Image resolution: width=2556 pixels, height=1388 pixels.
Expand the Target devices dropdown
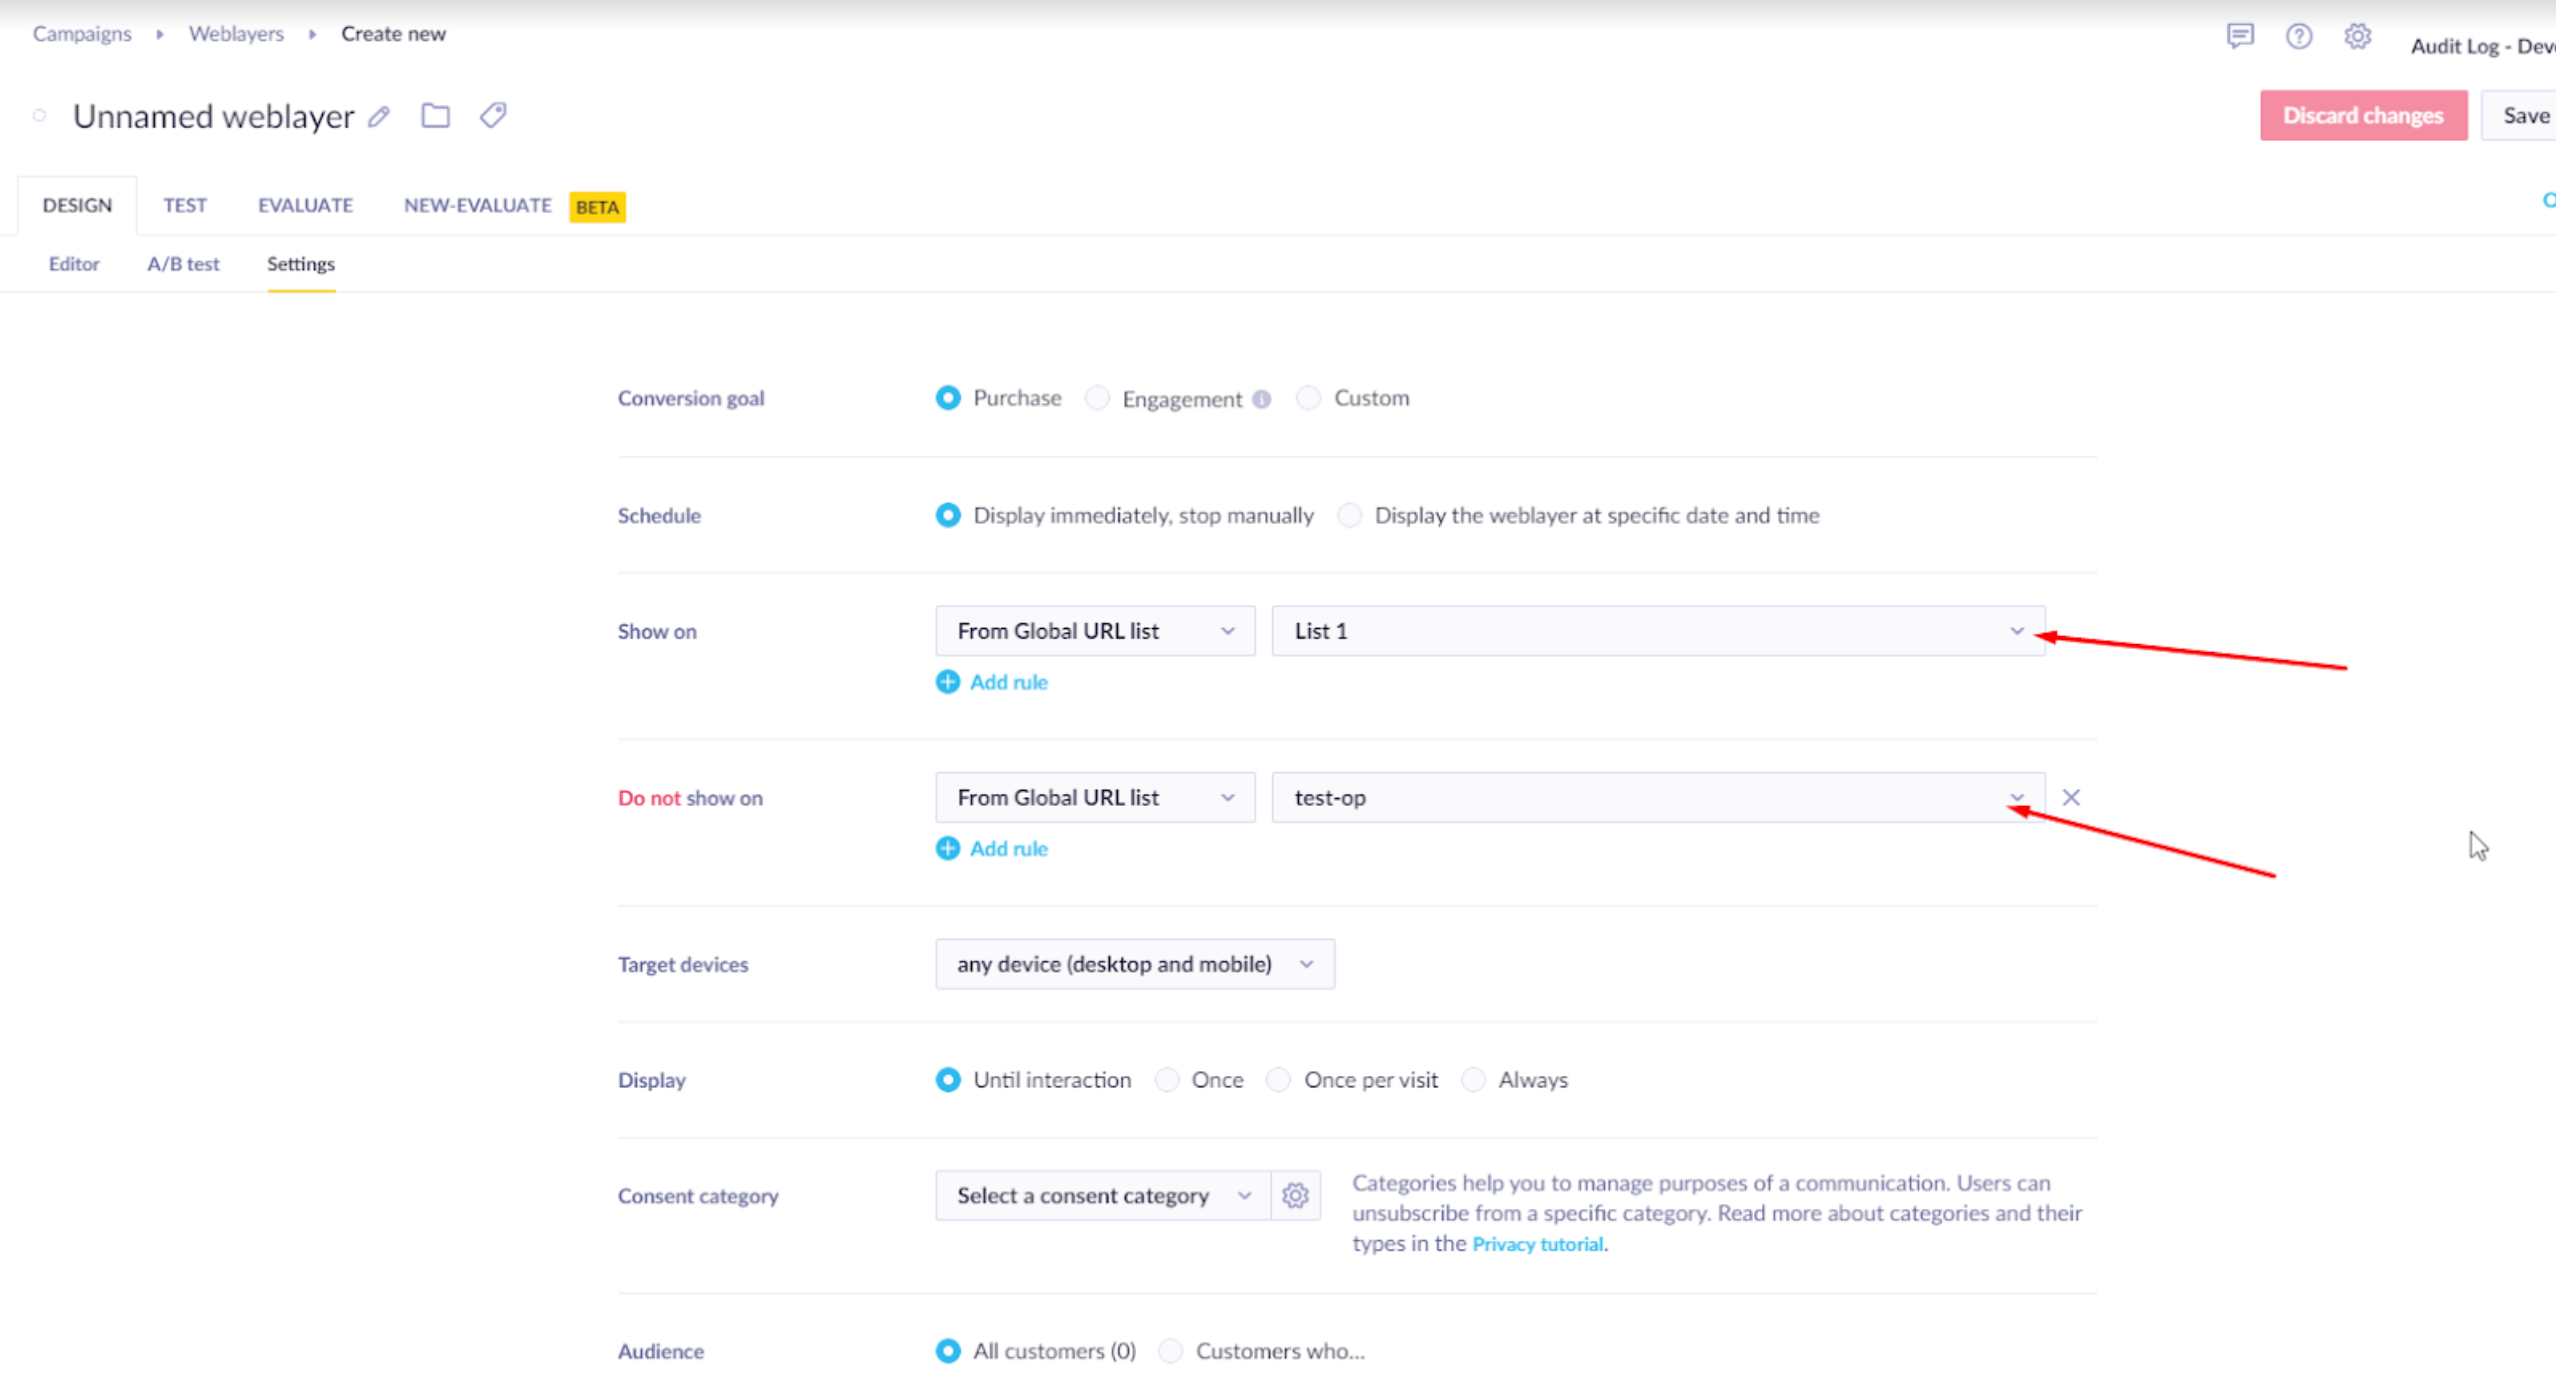(1134, 964)
